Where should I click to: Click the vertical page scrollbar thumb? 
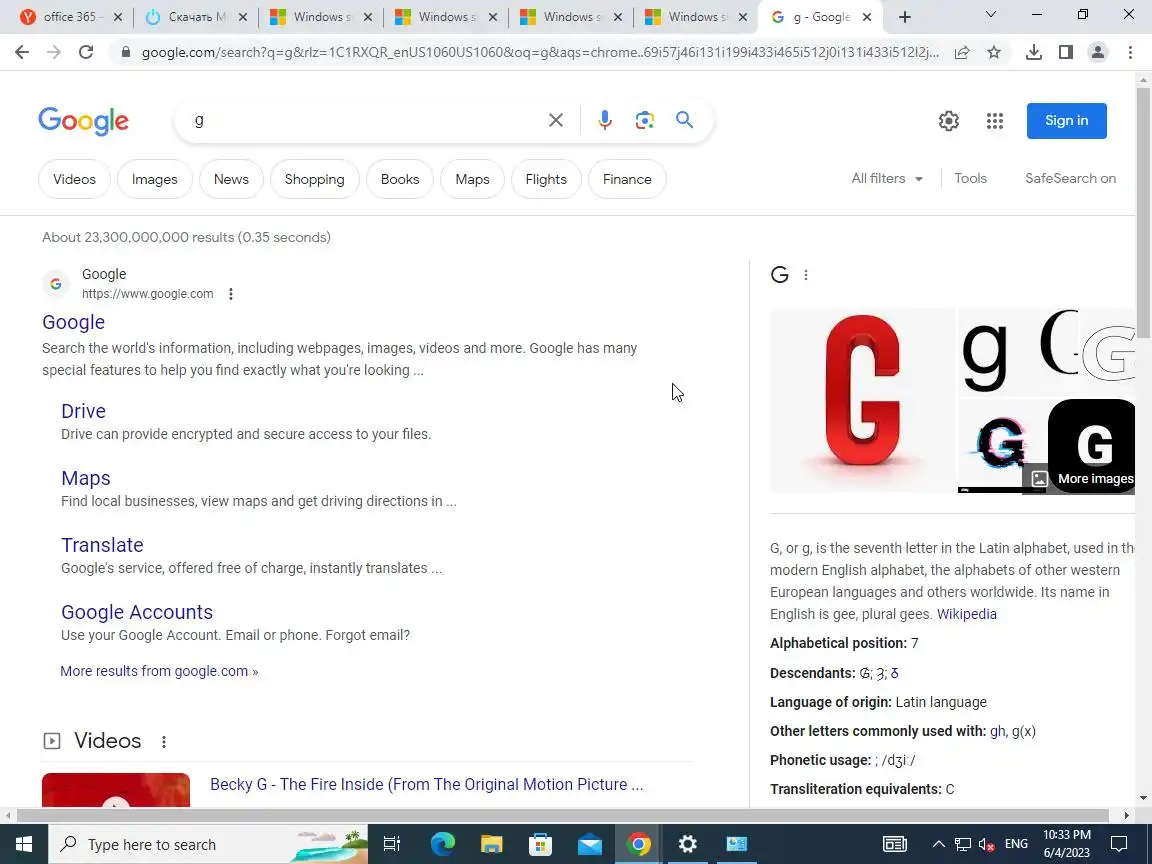(1144, 213)
